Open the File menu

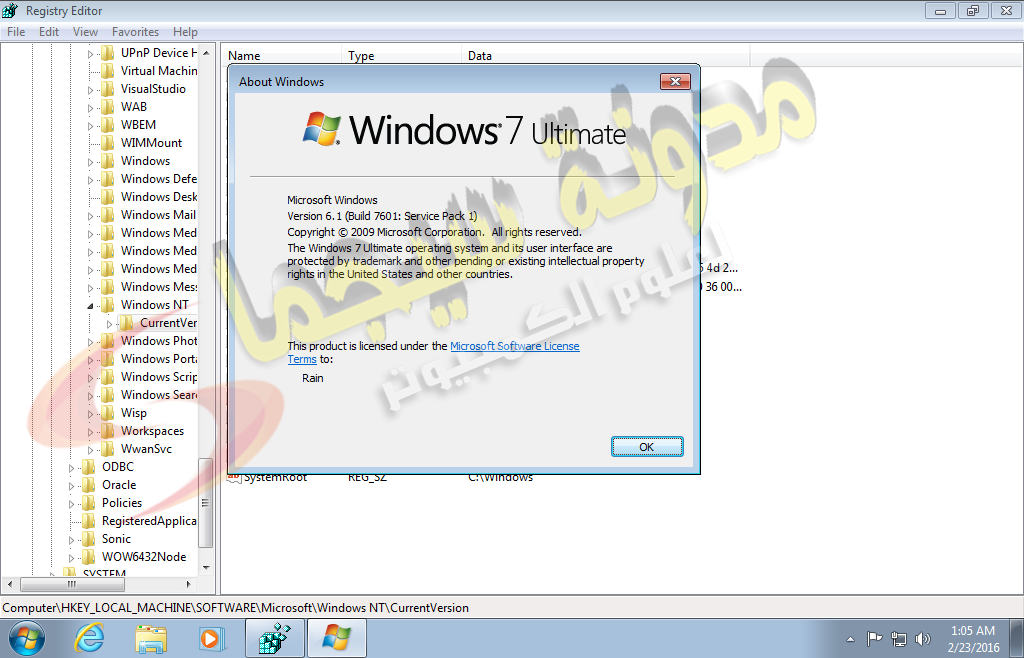click(x=16, y=32)
